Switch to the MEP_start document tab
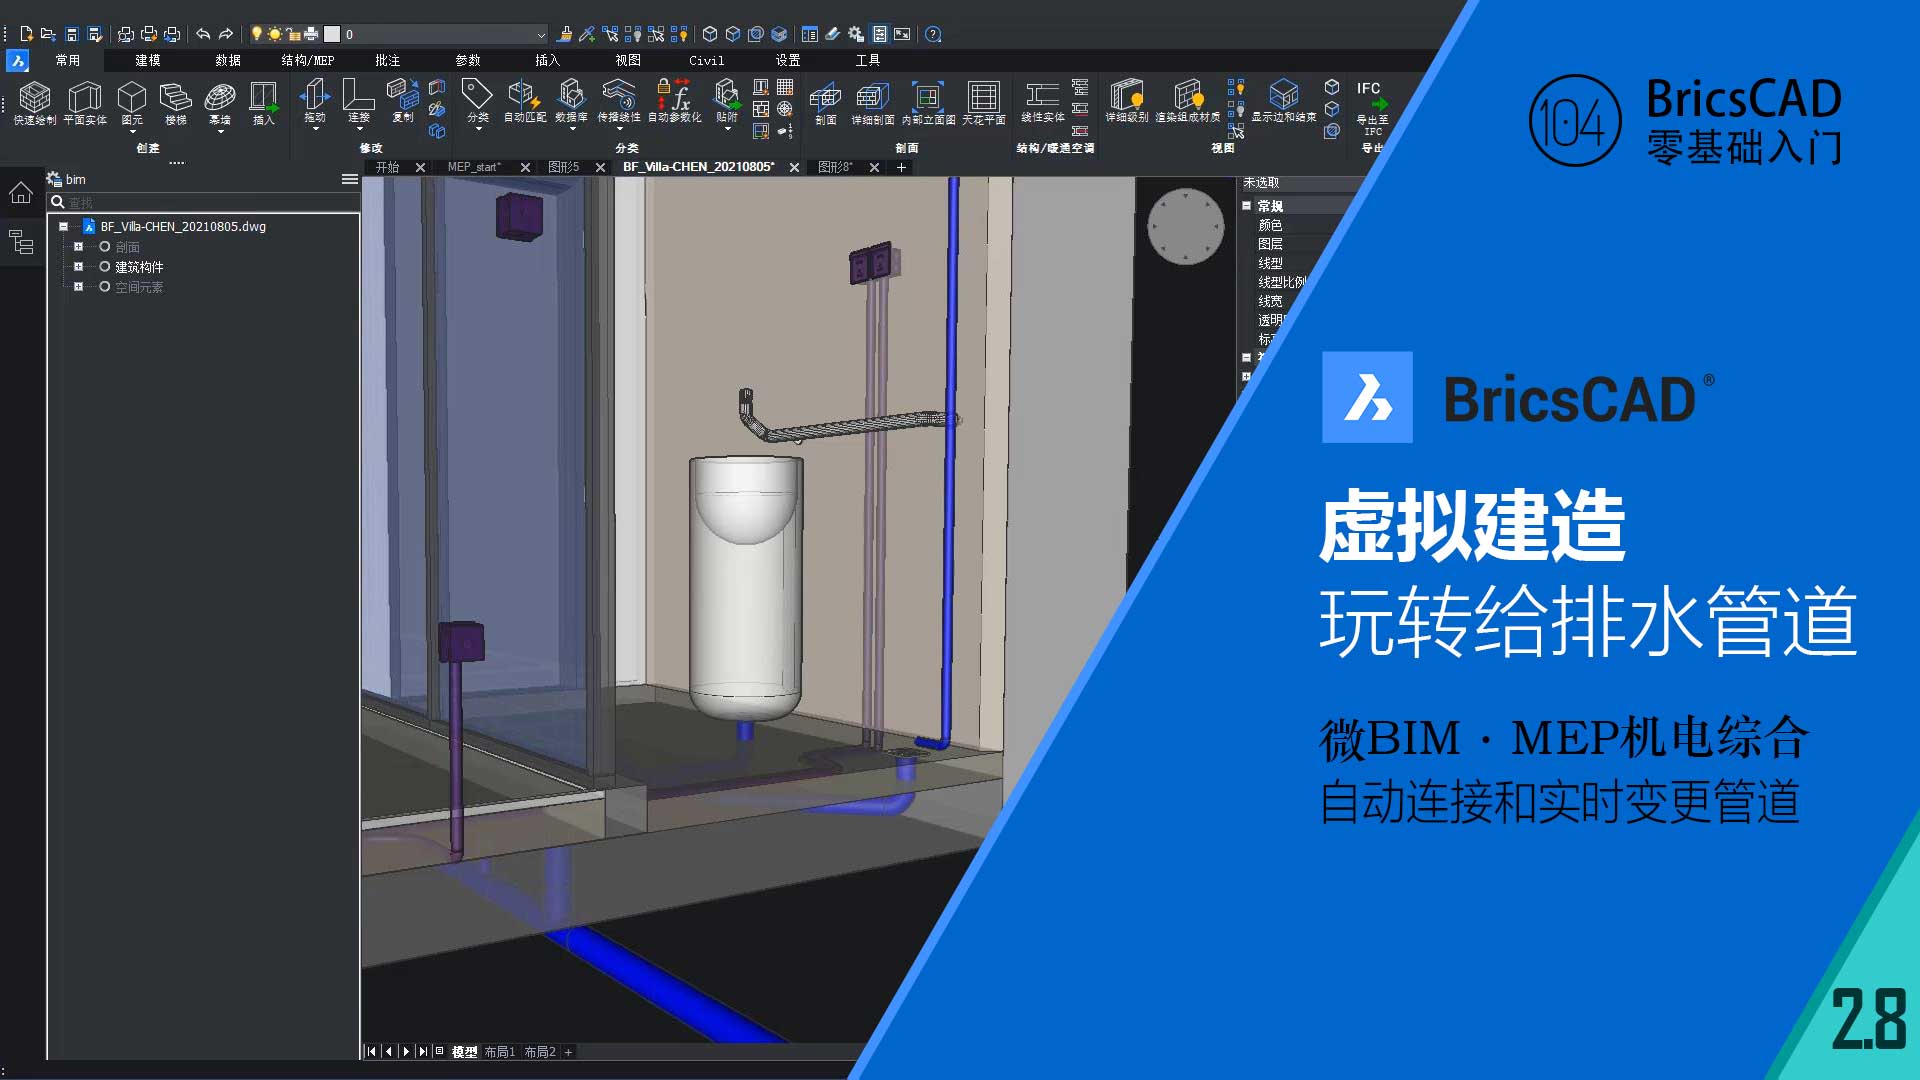 coord(474,167)
